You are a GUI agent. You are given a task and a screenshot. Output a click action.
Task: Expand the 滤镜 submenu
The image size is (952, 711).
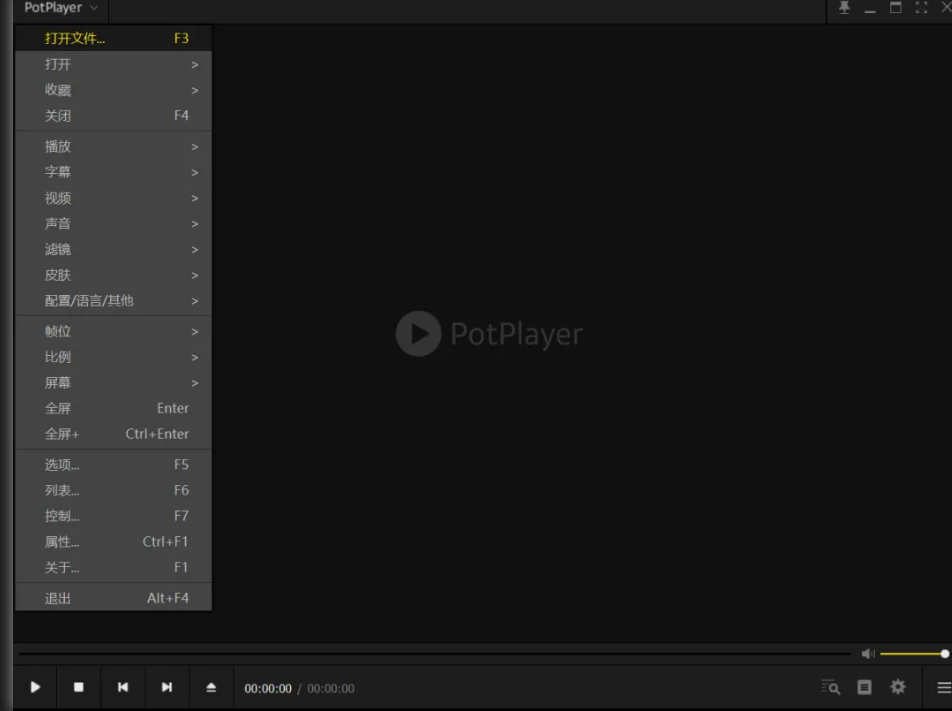pos(114,249)
